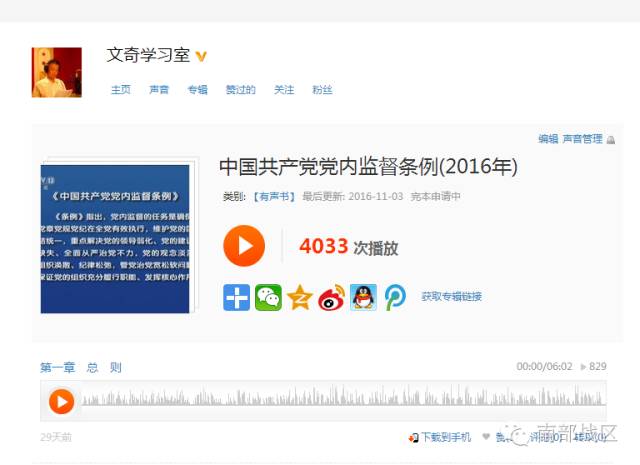Share to QQ penguin icon
The width and height of the screenshot is (640, 465).
(x=363, y=298)
